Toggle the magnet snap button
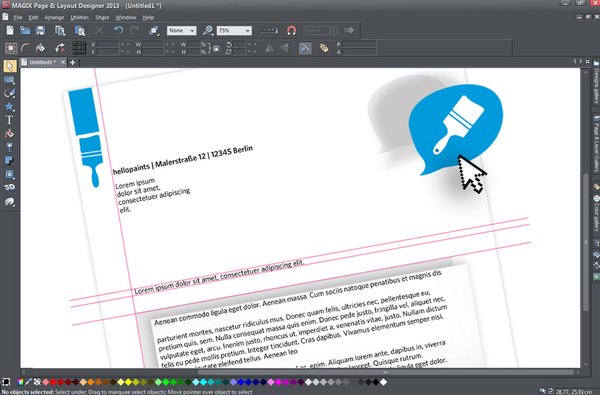Screen dimensions: 600x395 tap(292, 30)
